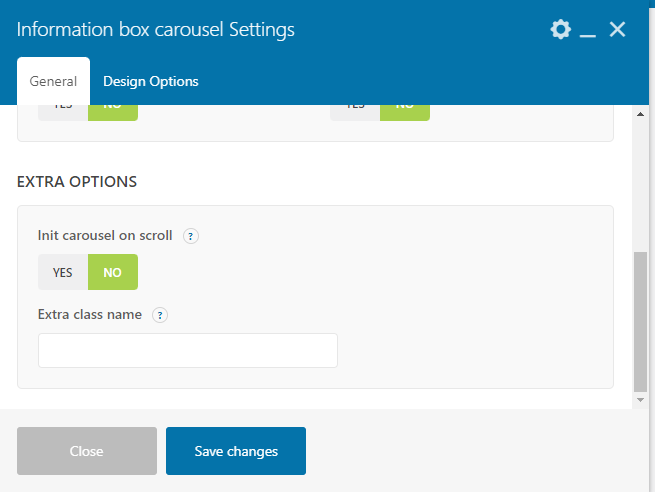This screenshot has height=492, width=655.
Task: Click help icon next to Extra class name
Action: (160, 315)
